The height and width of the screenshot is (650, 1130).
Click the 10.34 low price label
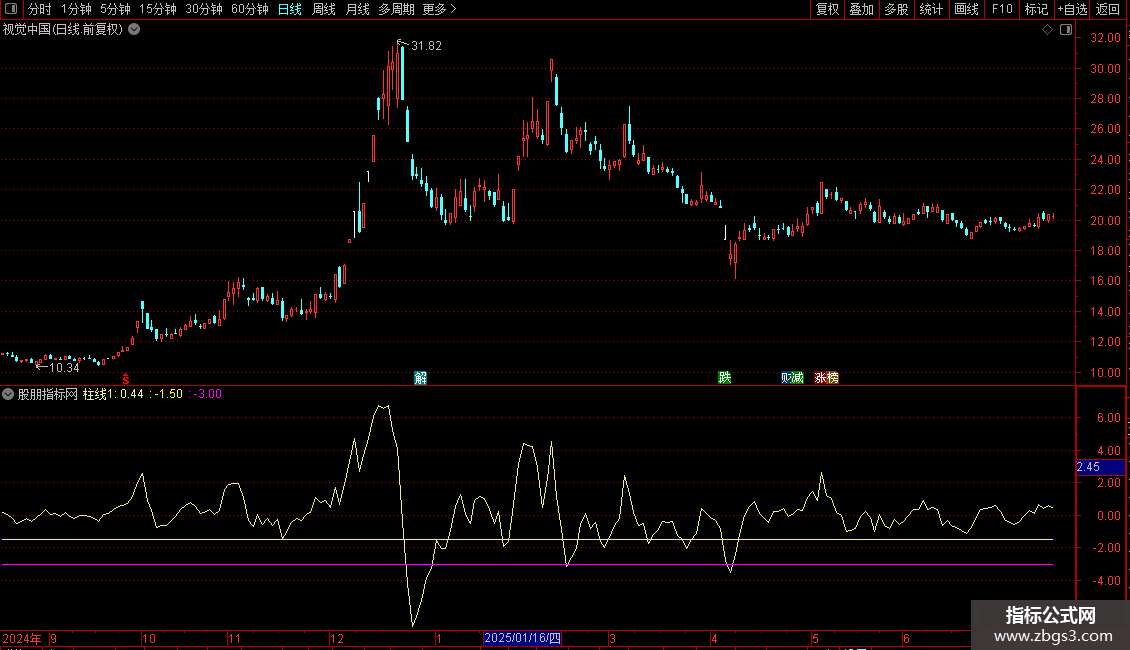[x=64, y=368]
